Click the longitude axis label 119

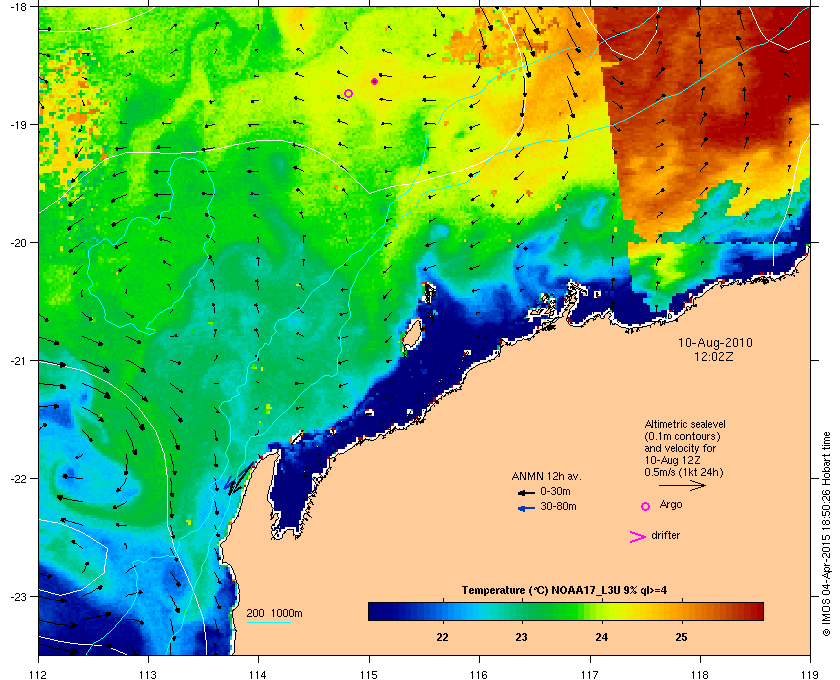click(x=810, y=674)
